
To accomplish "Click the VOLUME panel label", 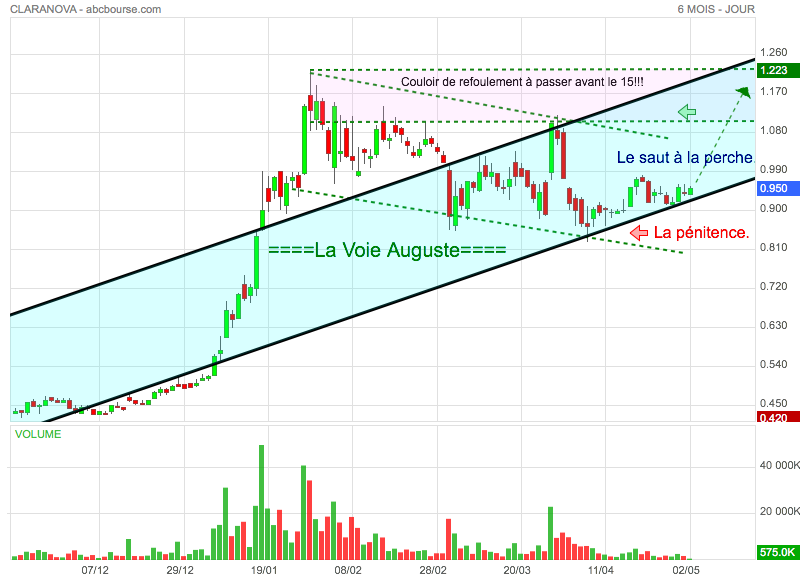I will [x=38, y=434].
